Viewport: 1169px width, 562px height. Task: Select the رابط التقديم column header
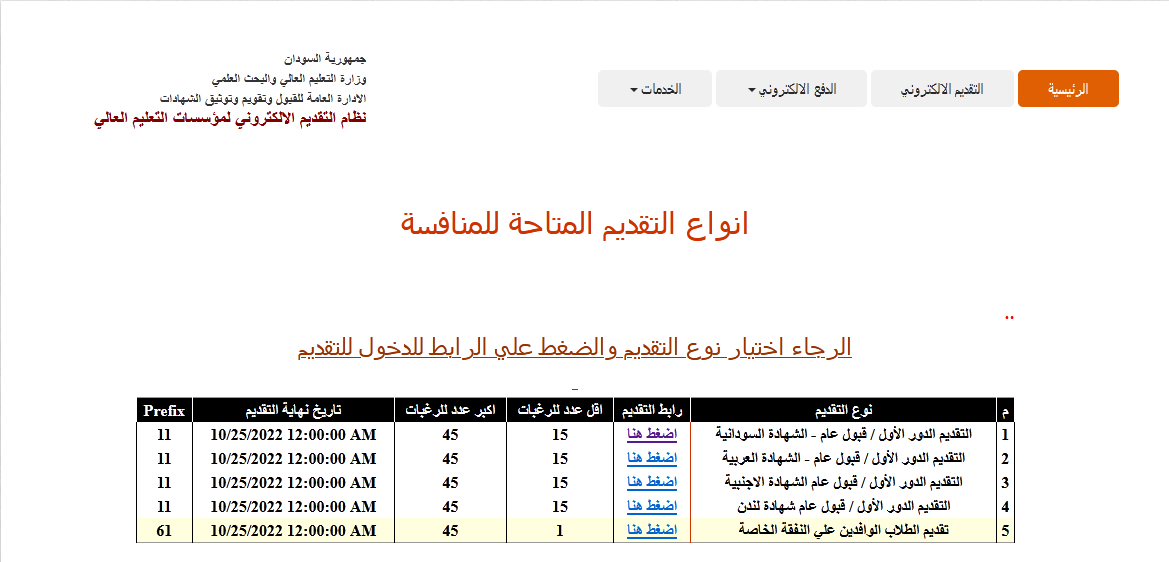652,410
